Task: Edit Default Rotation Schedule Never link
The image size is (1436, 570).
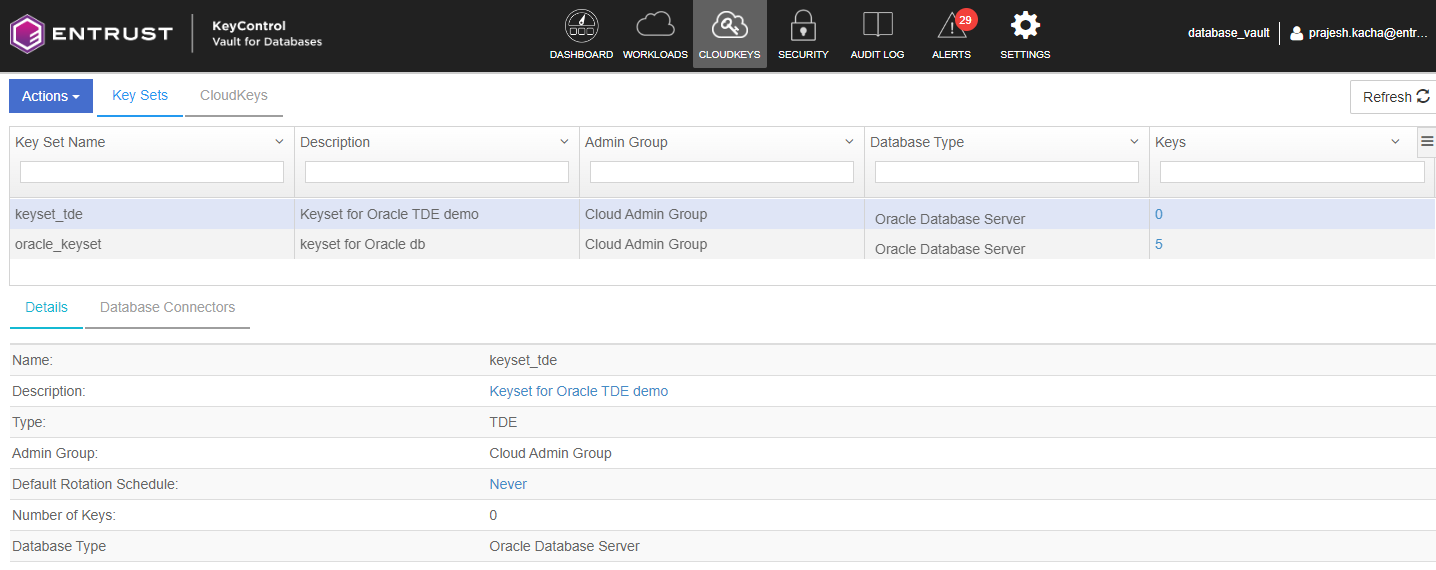Action: click(507, 484)
